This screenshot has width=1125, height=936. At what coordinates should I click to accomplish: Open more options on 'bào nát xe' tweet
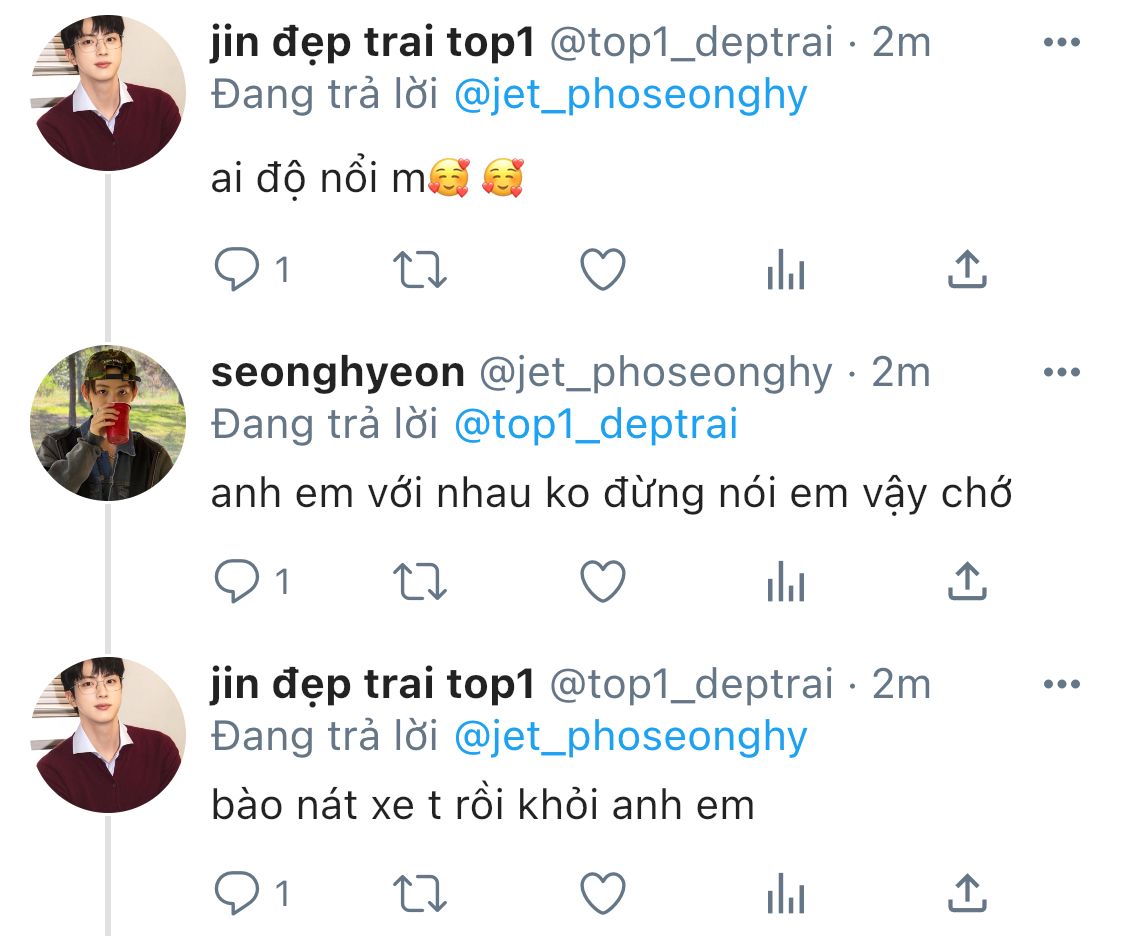1062,685
